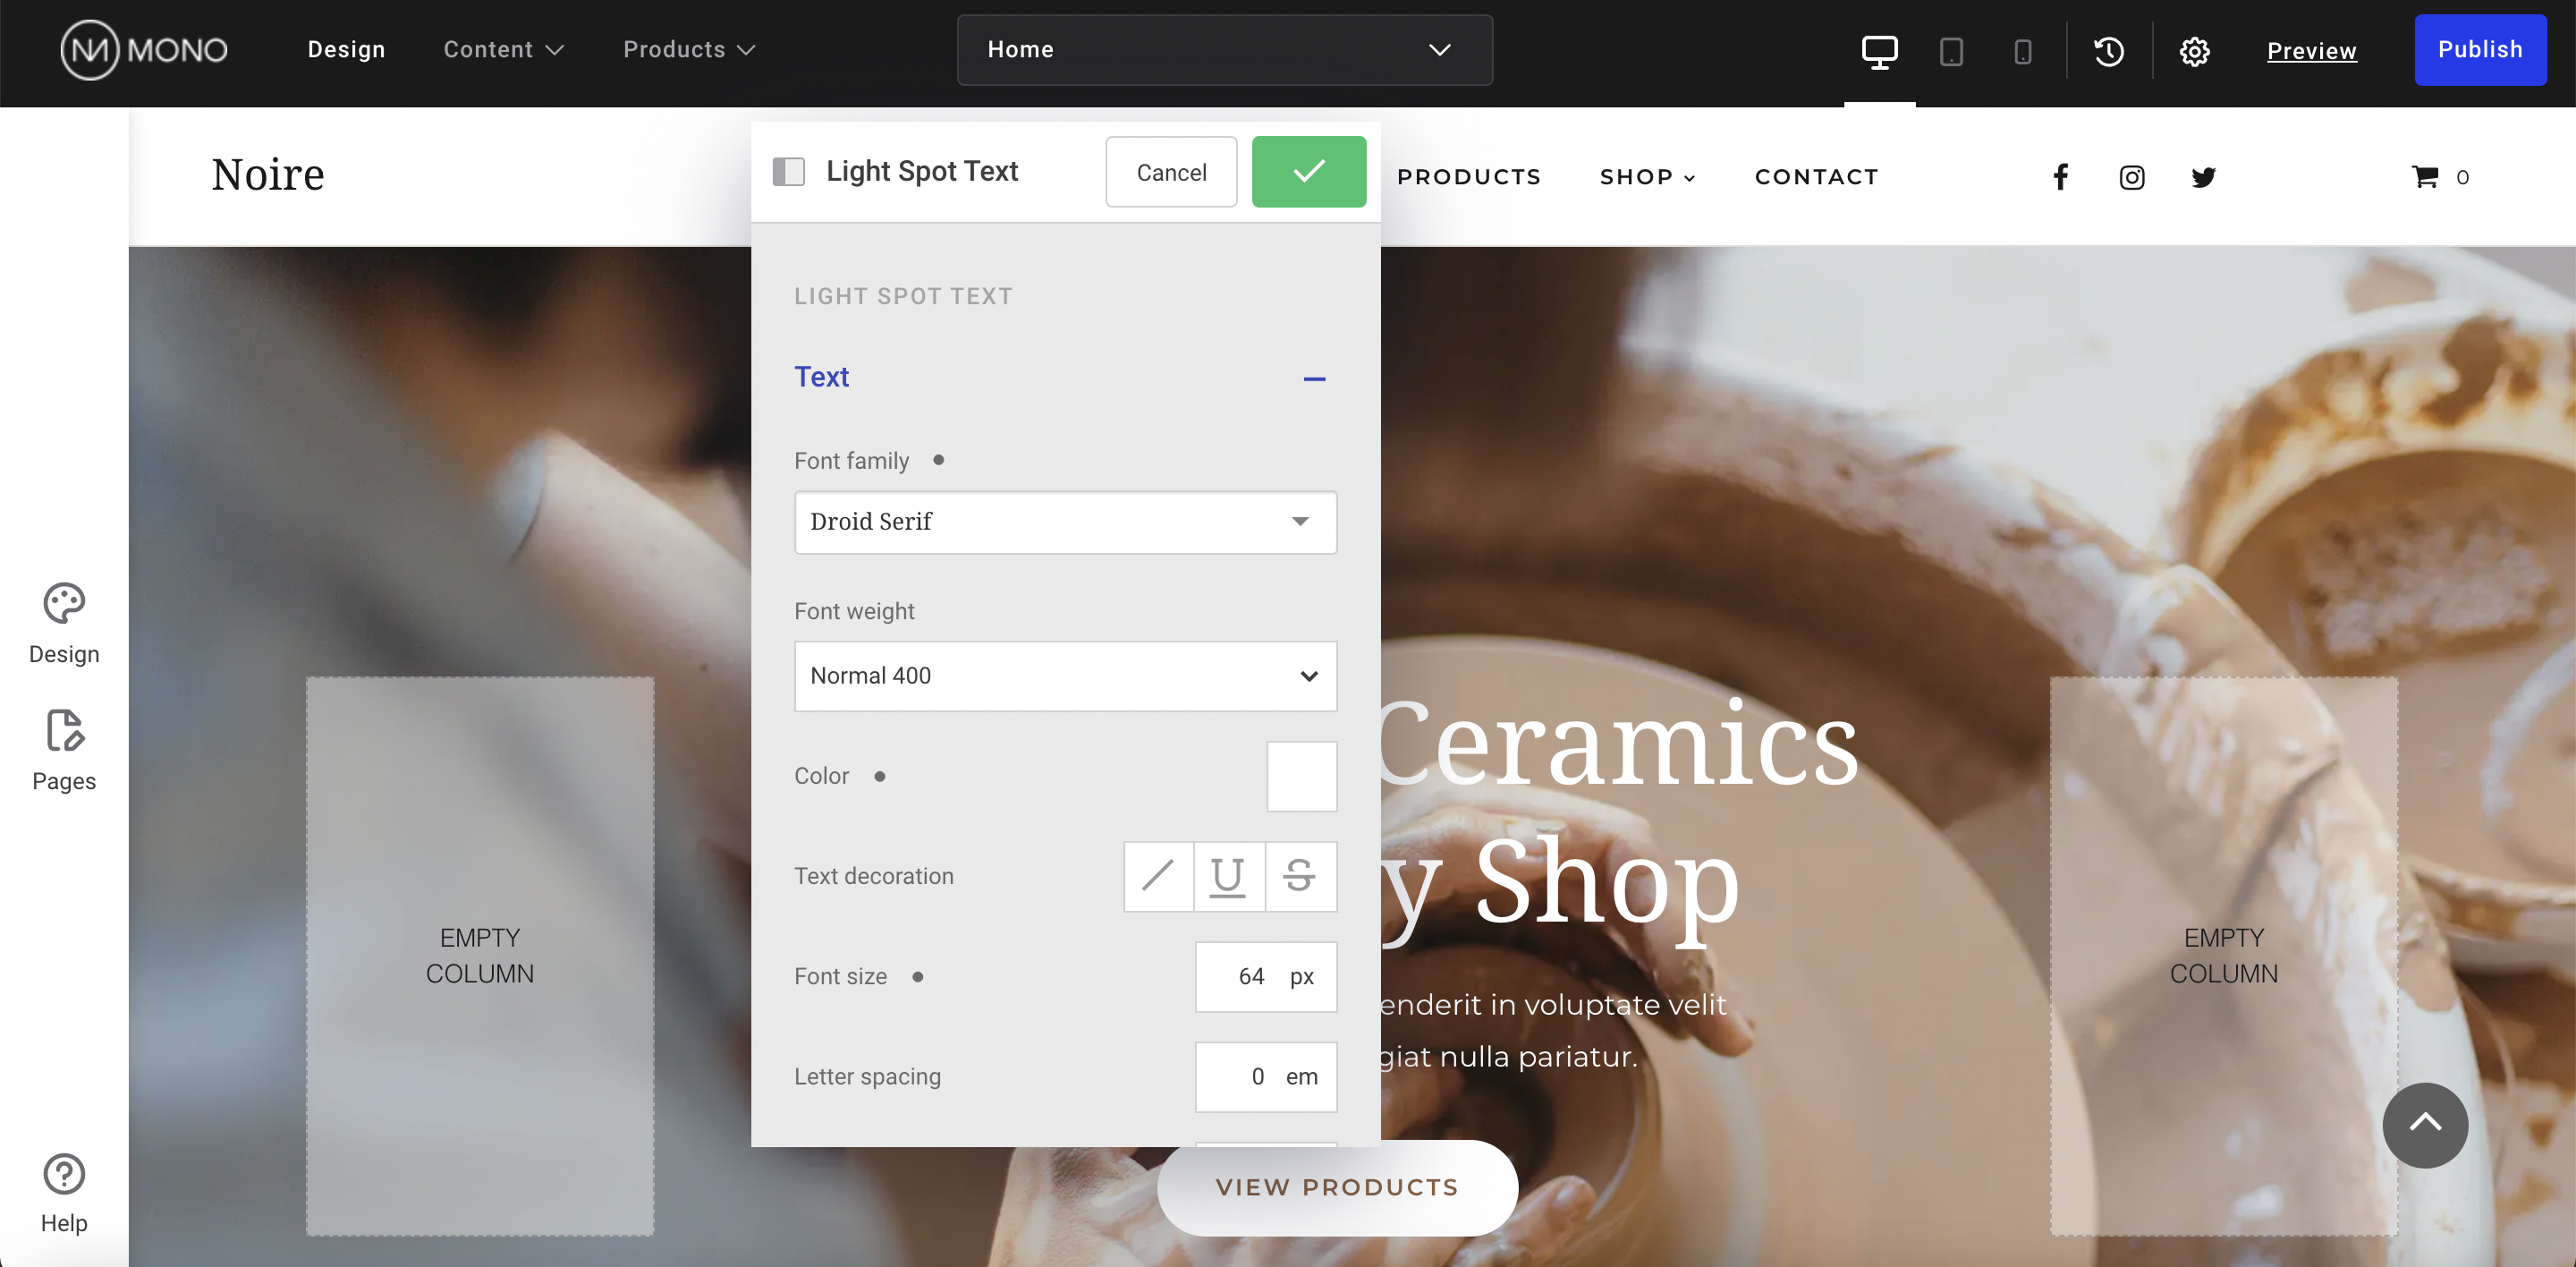
Task: Click the Noire site title
Action: (268, 175)
